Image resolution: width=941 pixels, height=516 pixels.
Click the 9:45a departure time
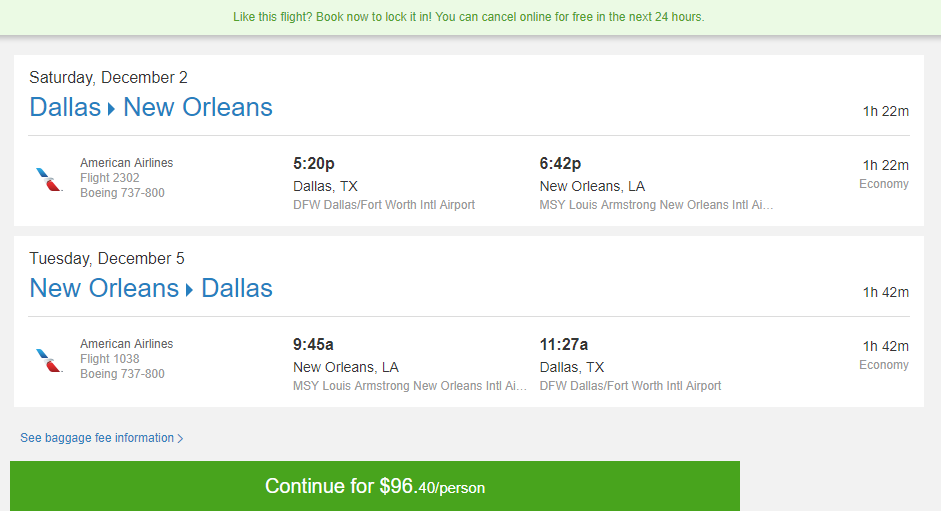[x=313, y=344]
